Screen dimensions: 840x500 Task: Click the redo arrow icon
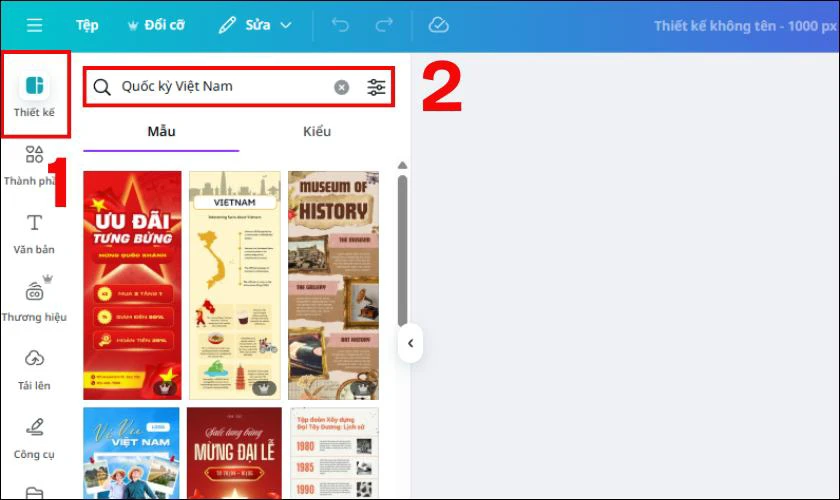click(384, 26)
